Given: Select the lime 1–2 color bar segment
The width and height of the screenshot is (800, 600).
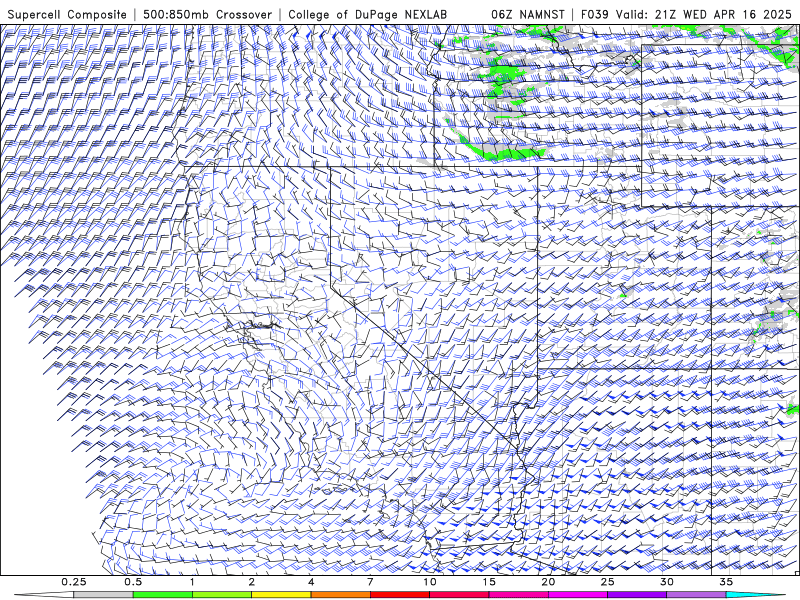Looking at the screenshot, I should coord(221,595).
